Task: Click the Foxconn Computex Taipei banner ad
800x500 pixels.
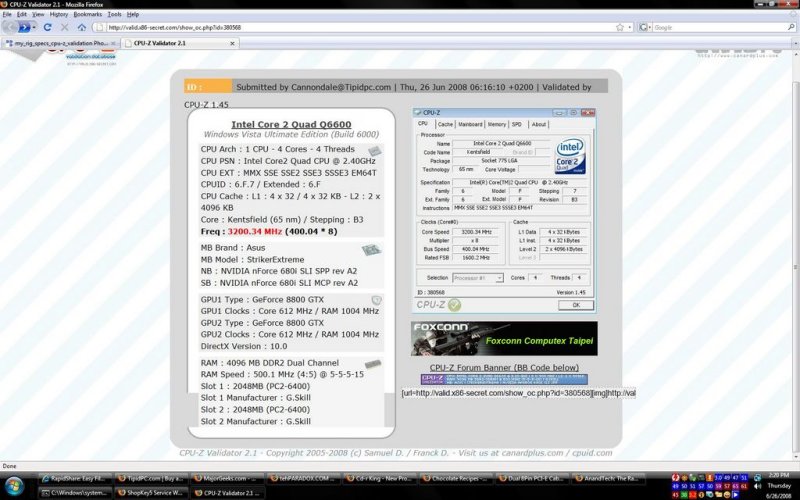Action: click(504, 338)
